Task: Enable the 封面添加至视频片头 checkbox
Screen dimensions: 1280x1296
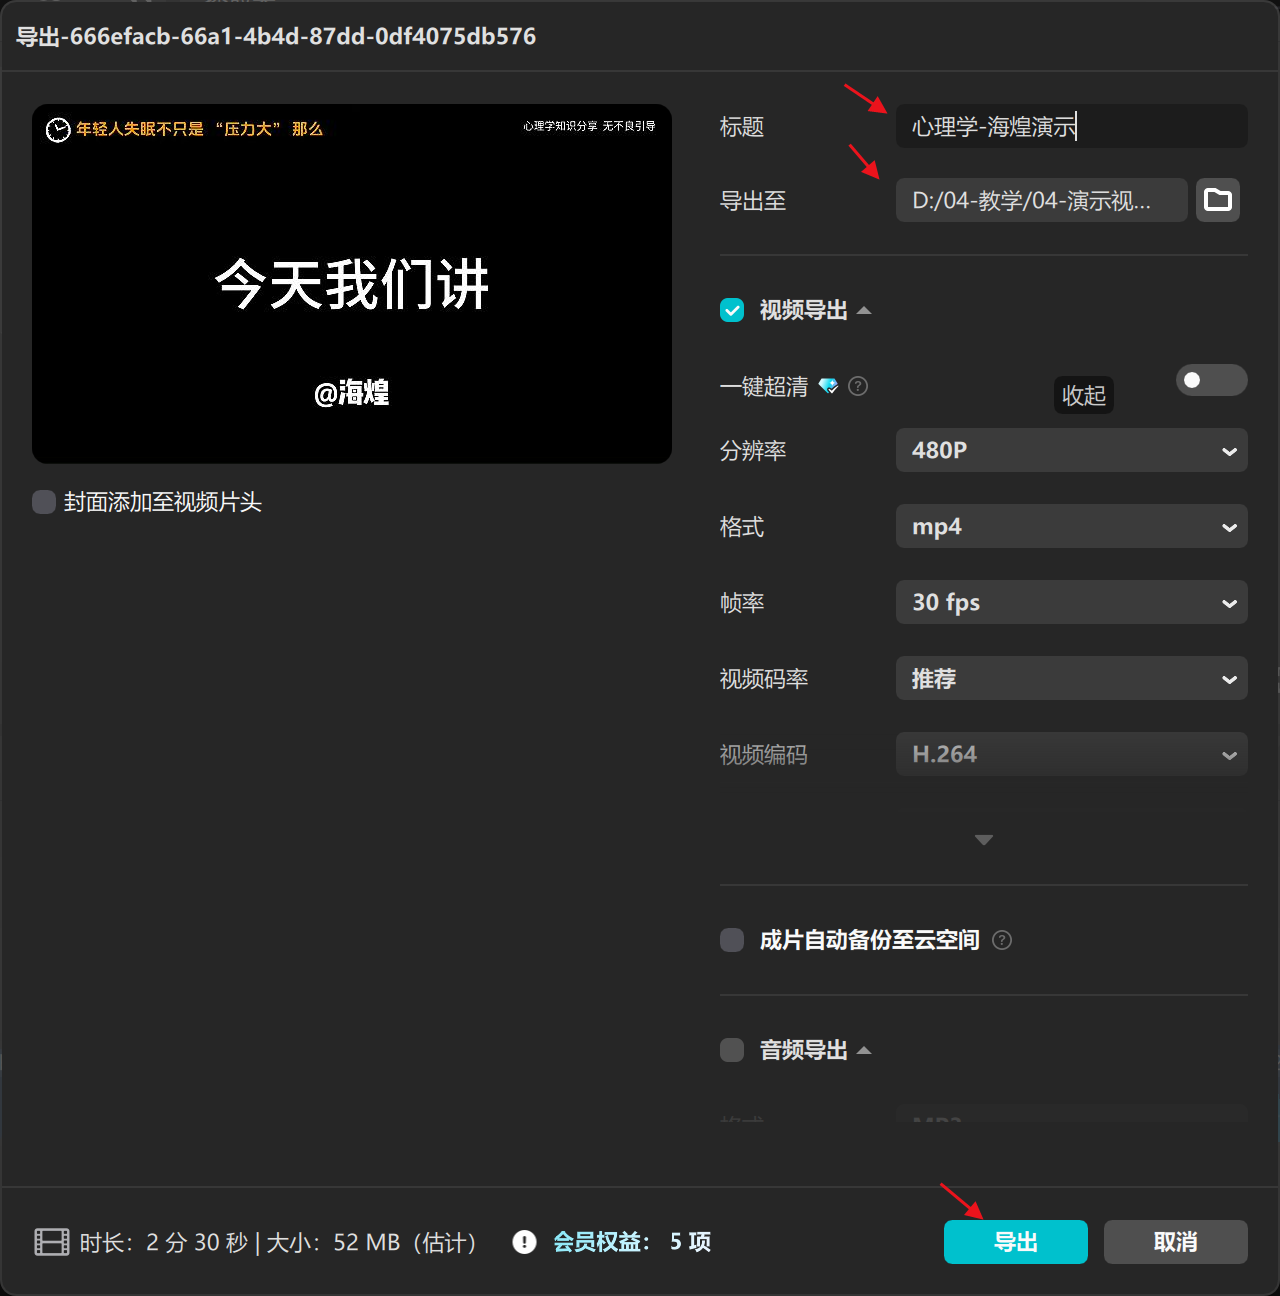Action: (x=43, y=502)
